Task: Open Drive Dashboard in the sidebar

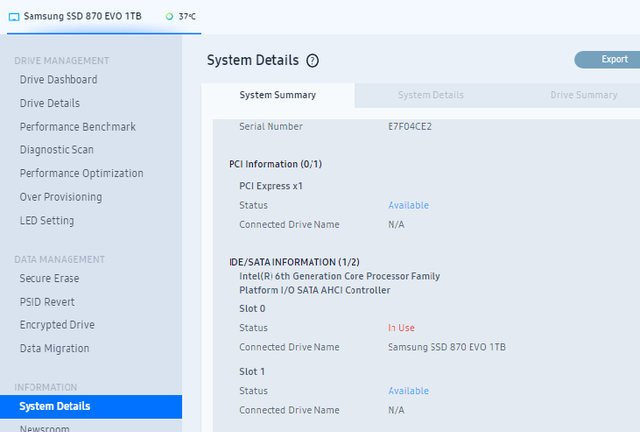Action: point(58,80)
